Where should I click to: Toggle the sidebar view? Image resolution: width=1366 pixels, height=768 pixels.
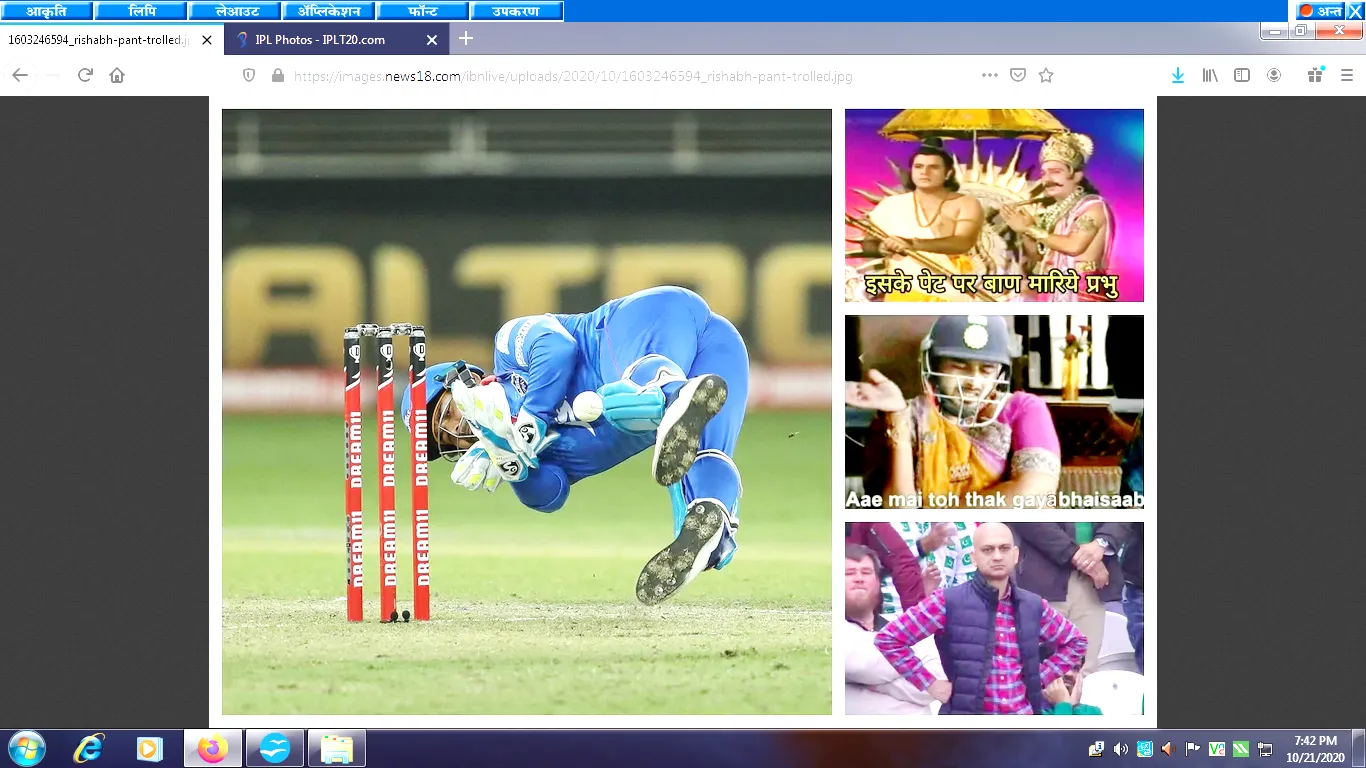(1242, 75)
